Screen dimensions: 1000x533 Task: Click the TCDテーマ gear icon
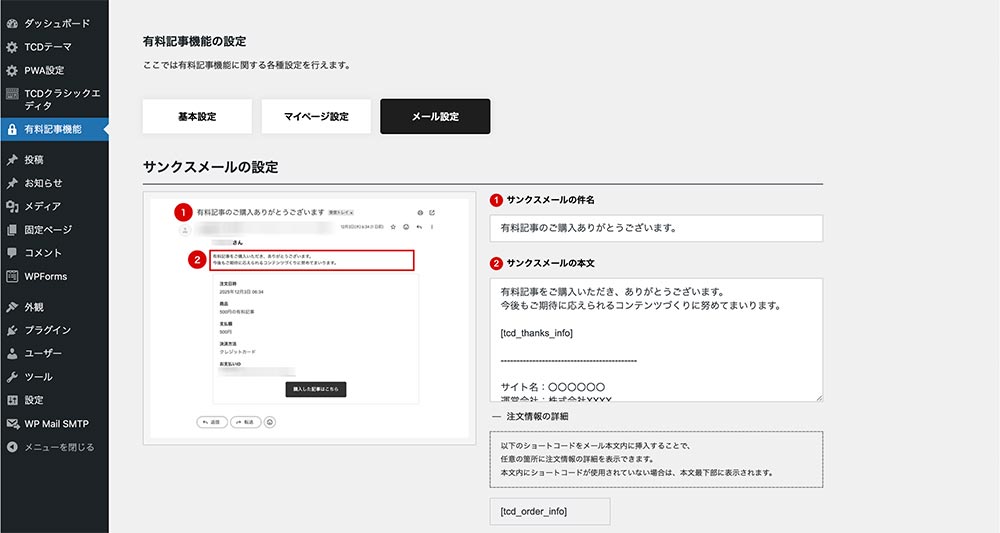click(x=11, y=47)
